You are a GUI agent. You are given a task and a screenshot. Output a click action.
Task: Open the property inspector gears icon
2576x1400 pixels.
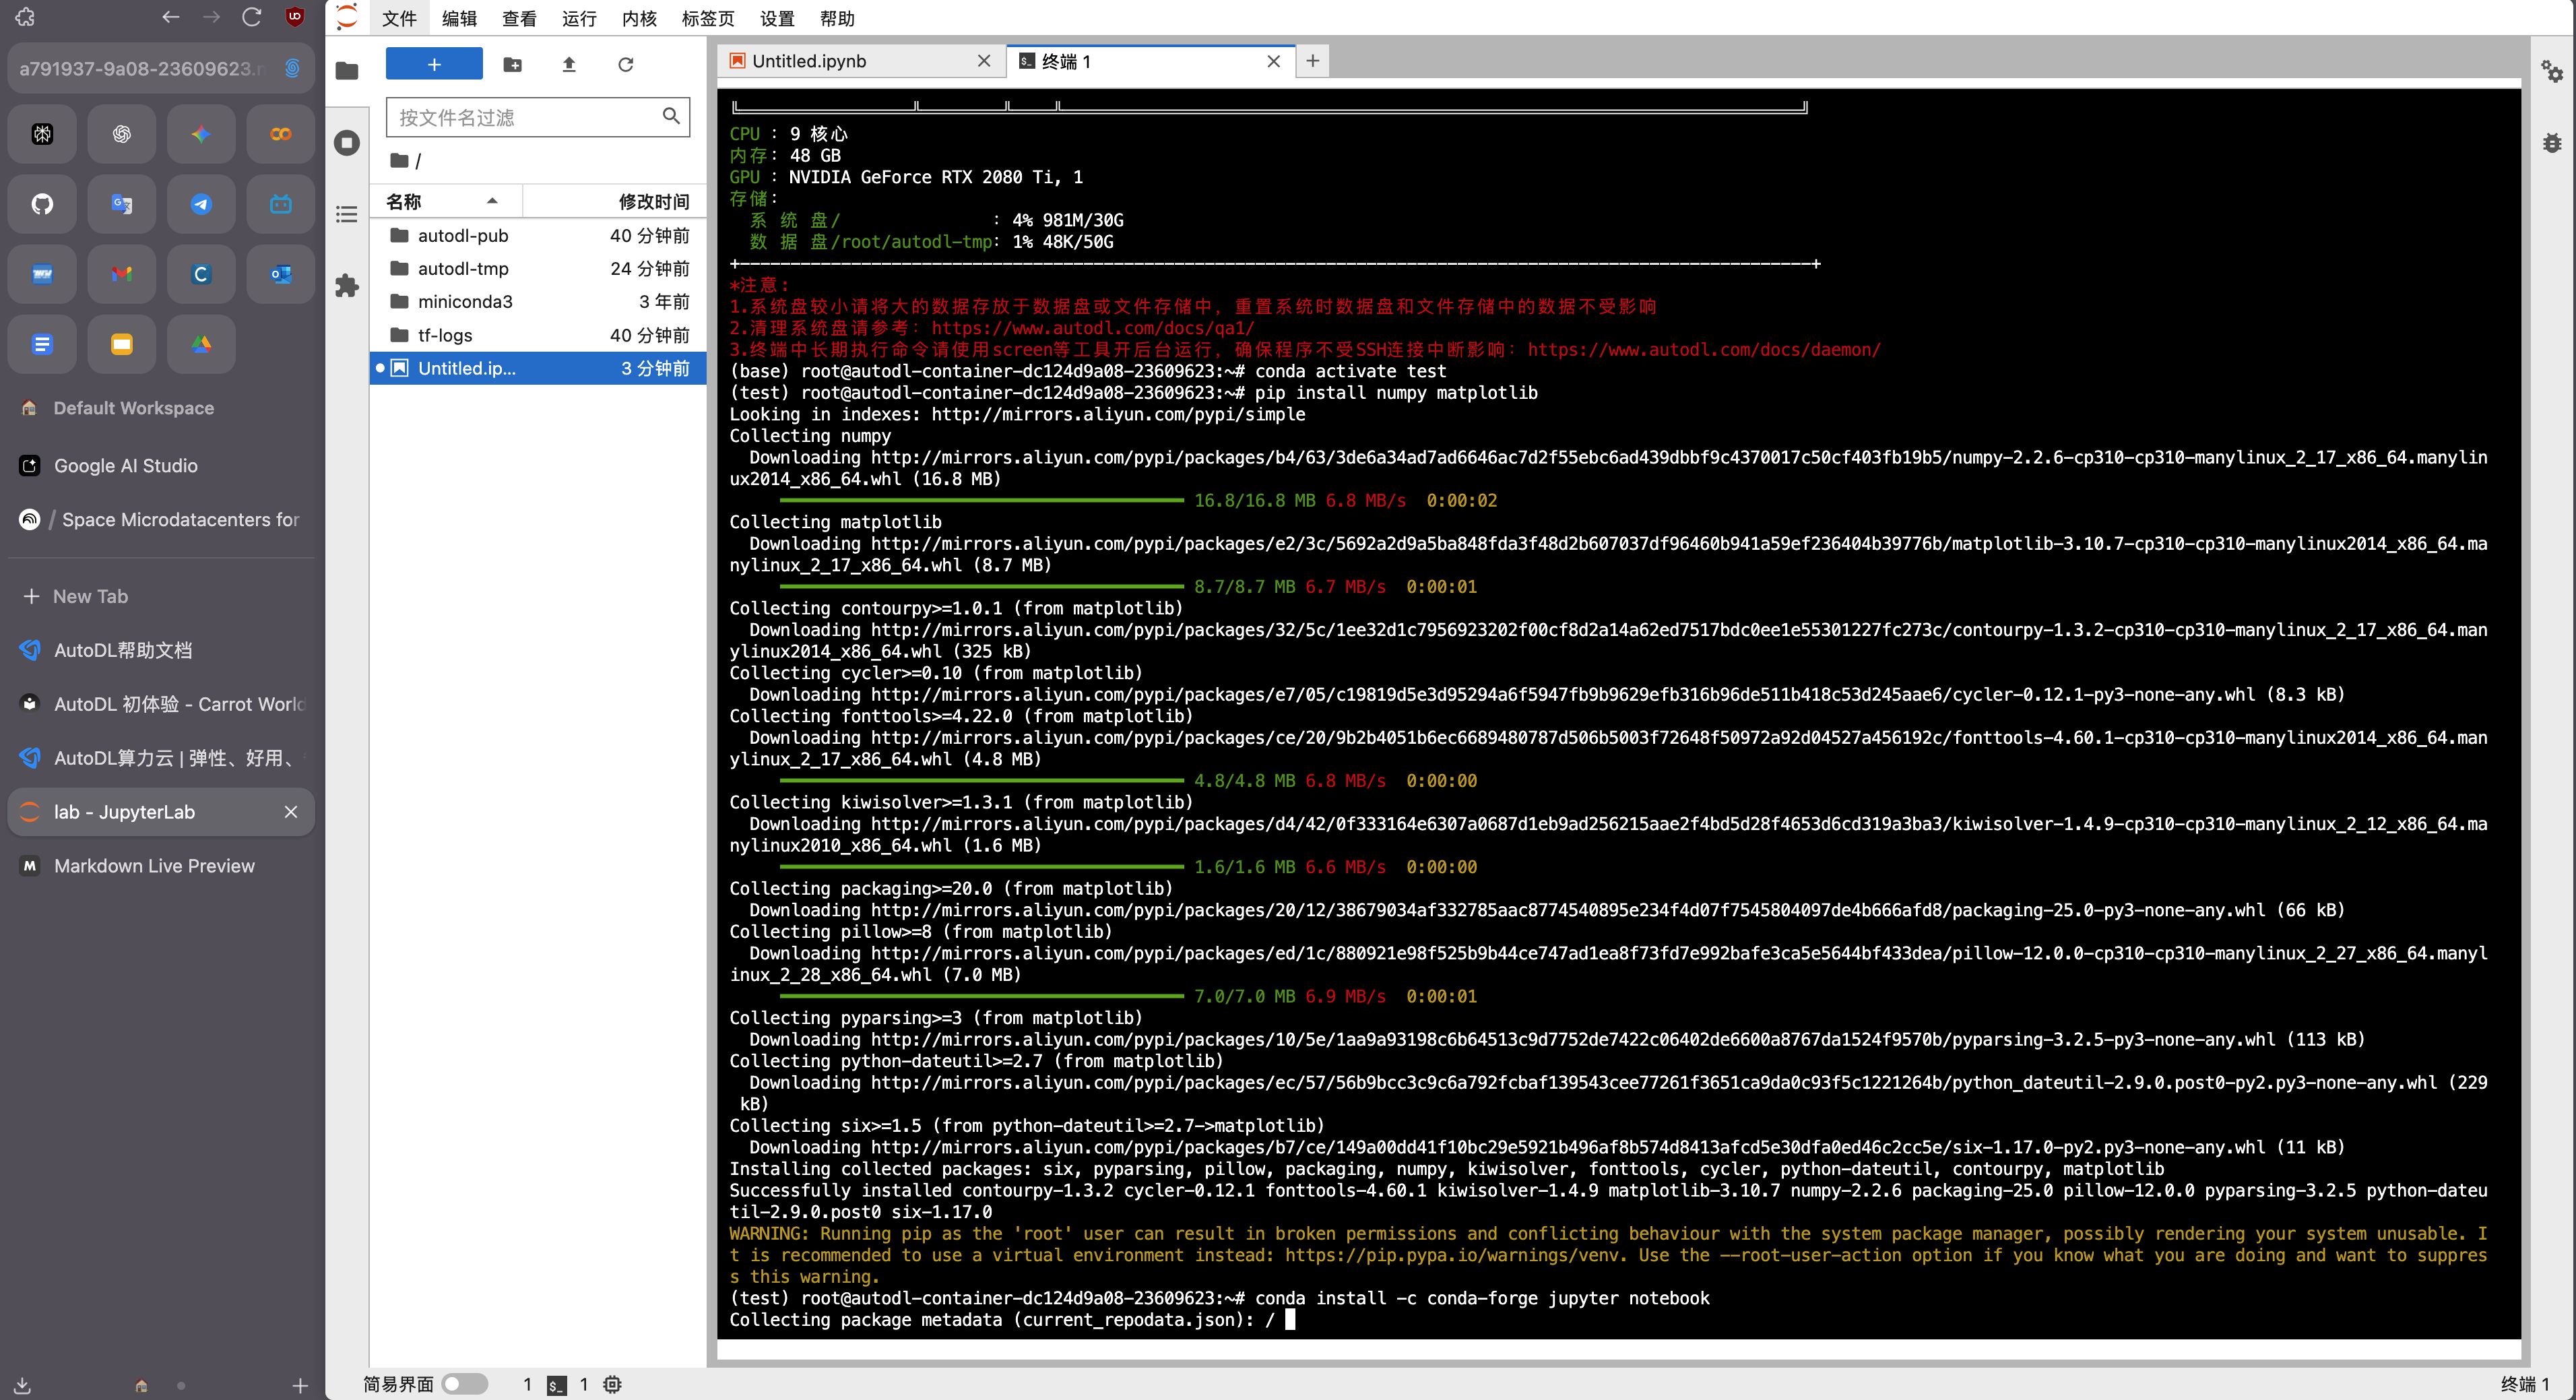tap(2551, 71)
